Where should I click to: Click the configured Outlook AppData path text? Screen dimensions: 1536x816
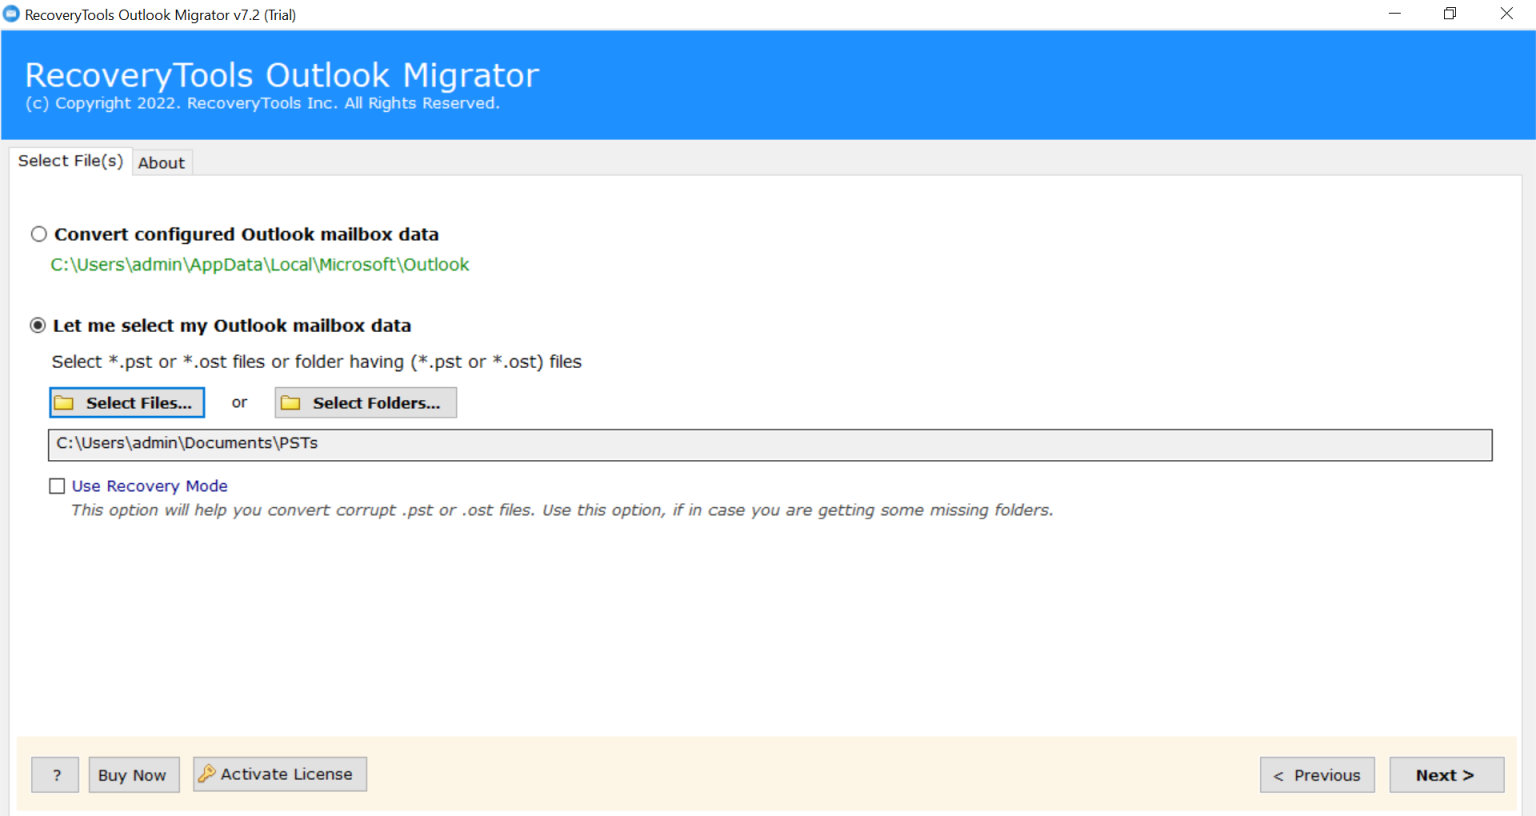click(260, 265)
